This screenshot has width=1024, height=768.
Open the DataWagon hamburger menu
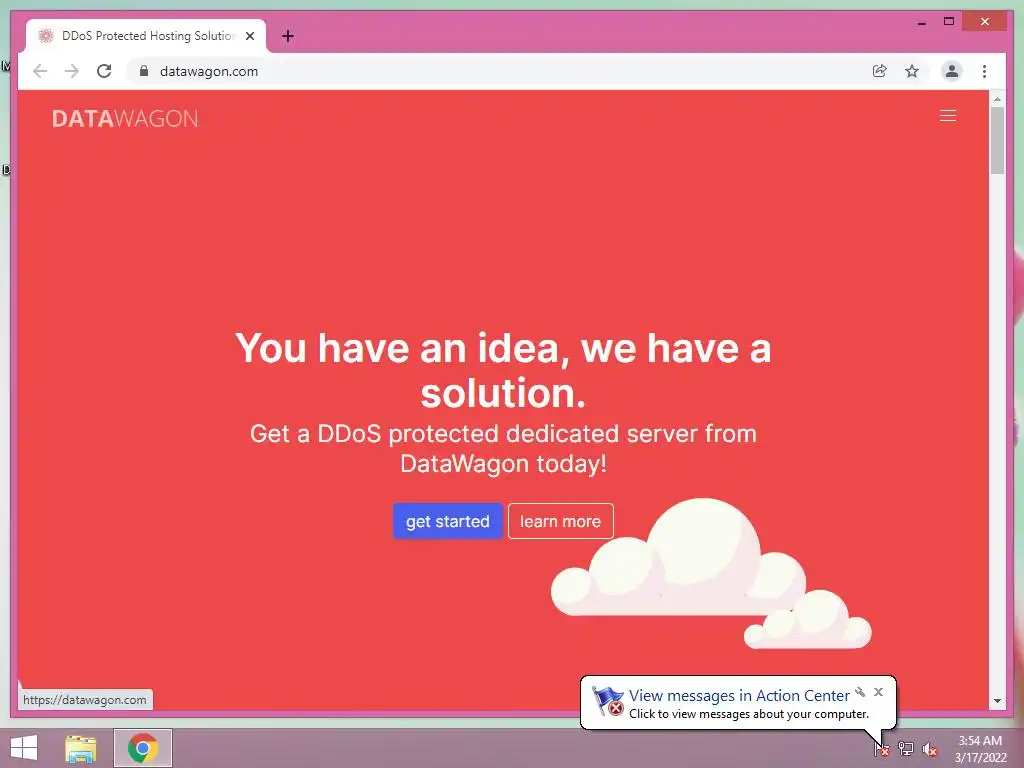[x=948, y=116]
